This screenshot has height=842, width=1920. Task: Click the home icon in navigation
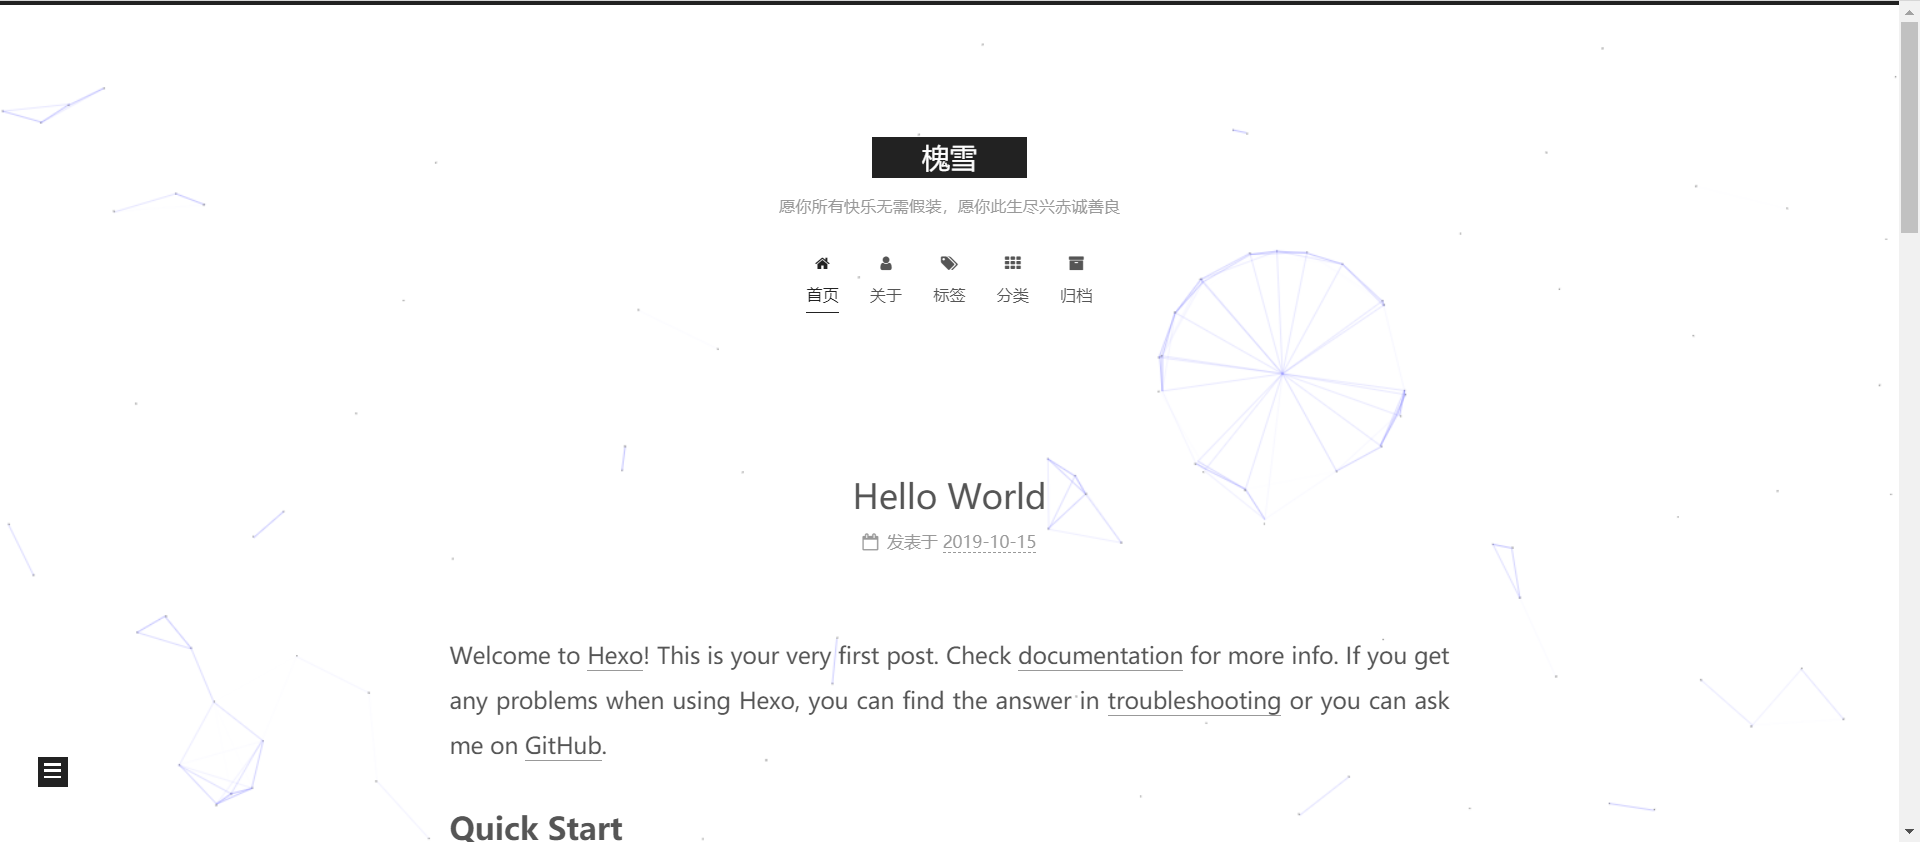coord(822,264)
